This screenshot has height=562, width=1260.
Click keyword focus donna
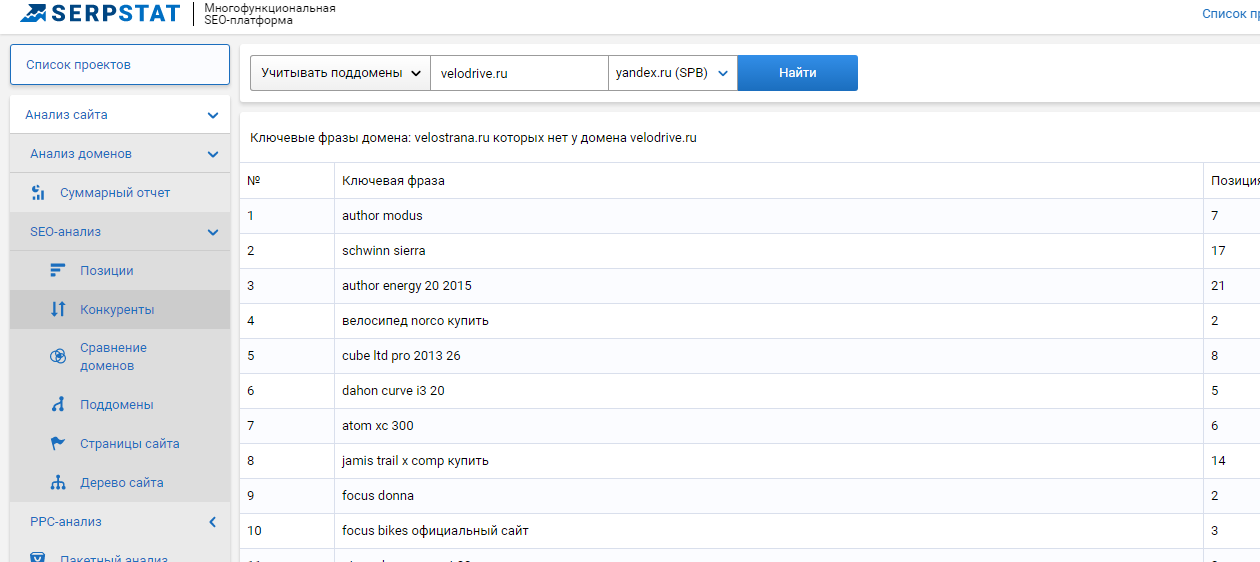point(378,496)
